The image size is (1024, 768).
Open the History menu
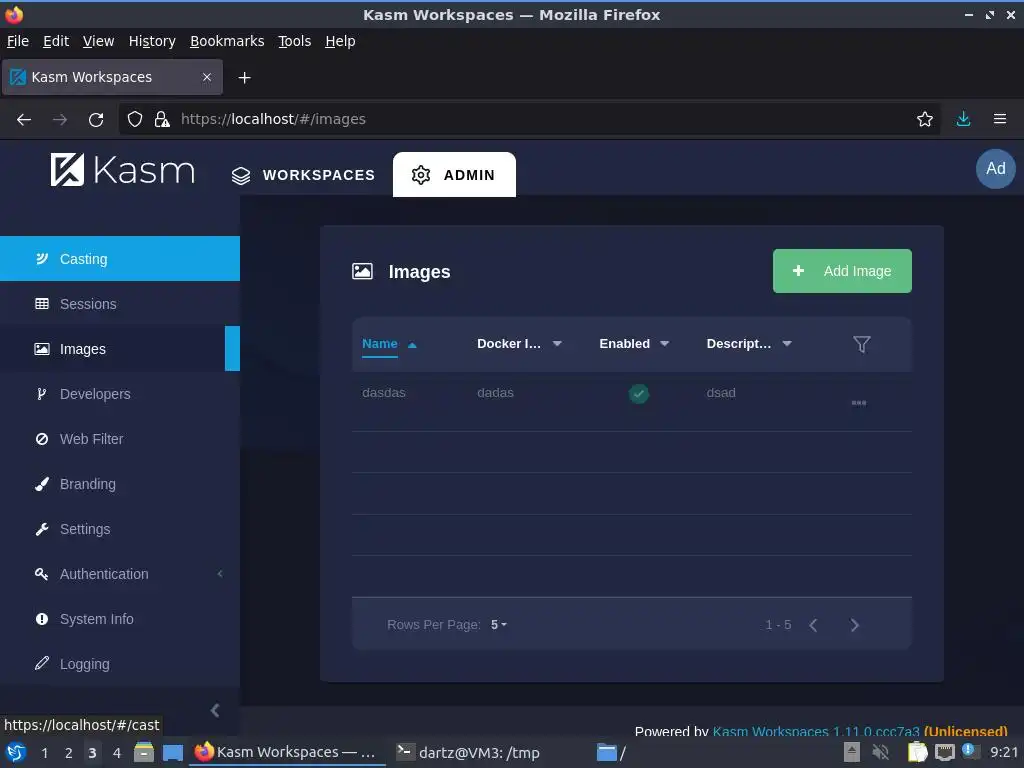(152, 41)
